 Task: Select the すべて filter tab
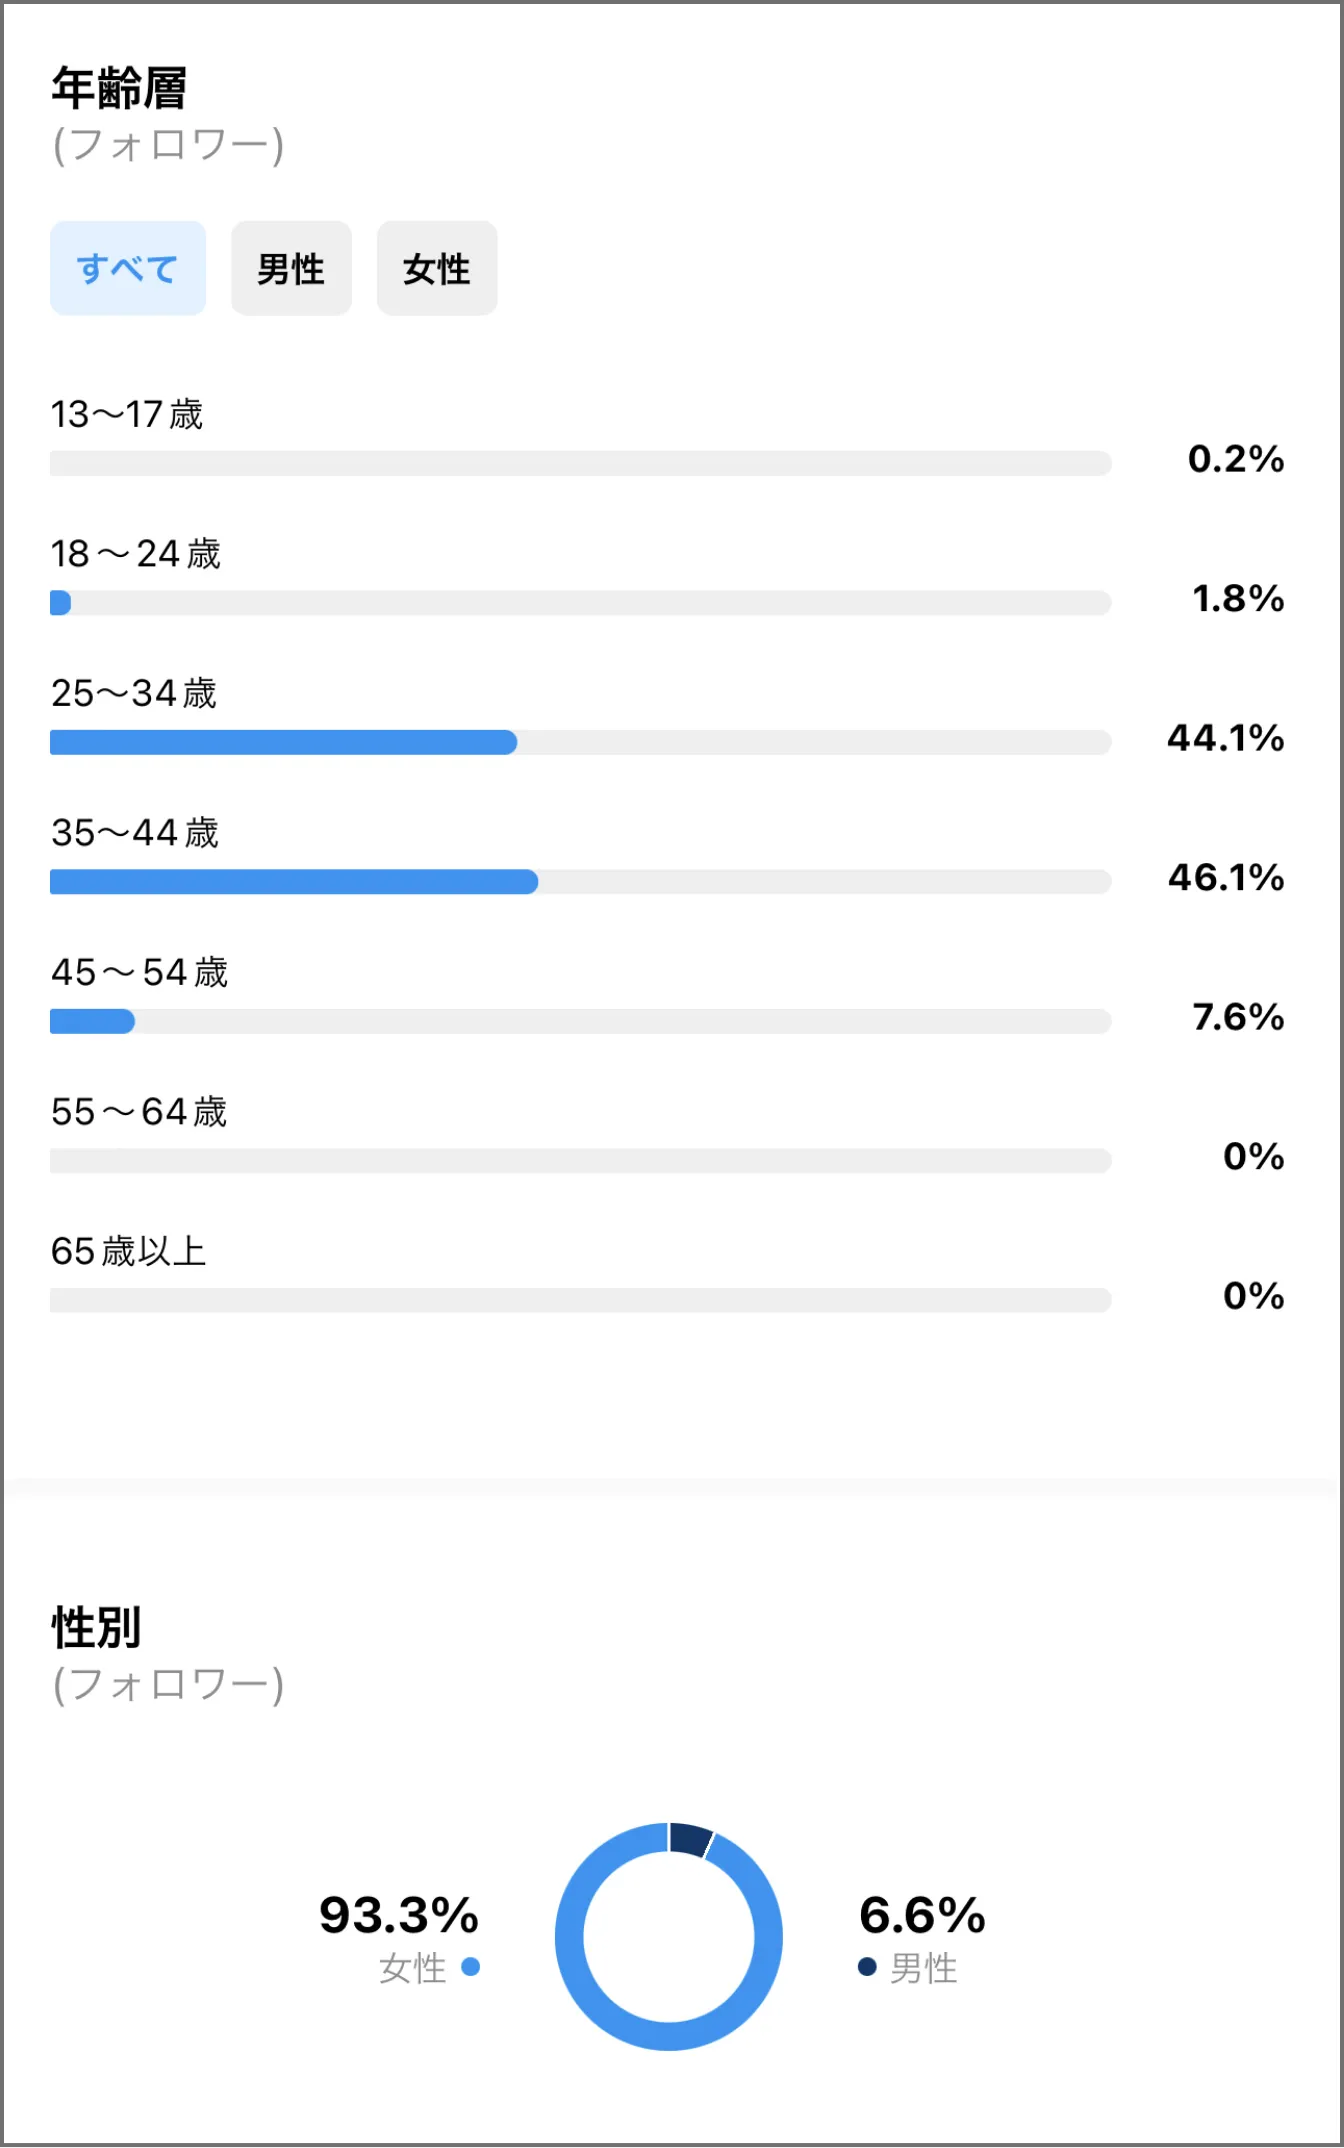pos(128,268)
